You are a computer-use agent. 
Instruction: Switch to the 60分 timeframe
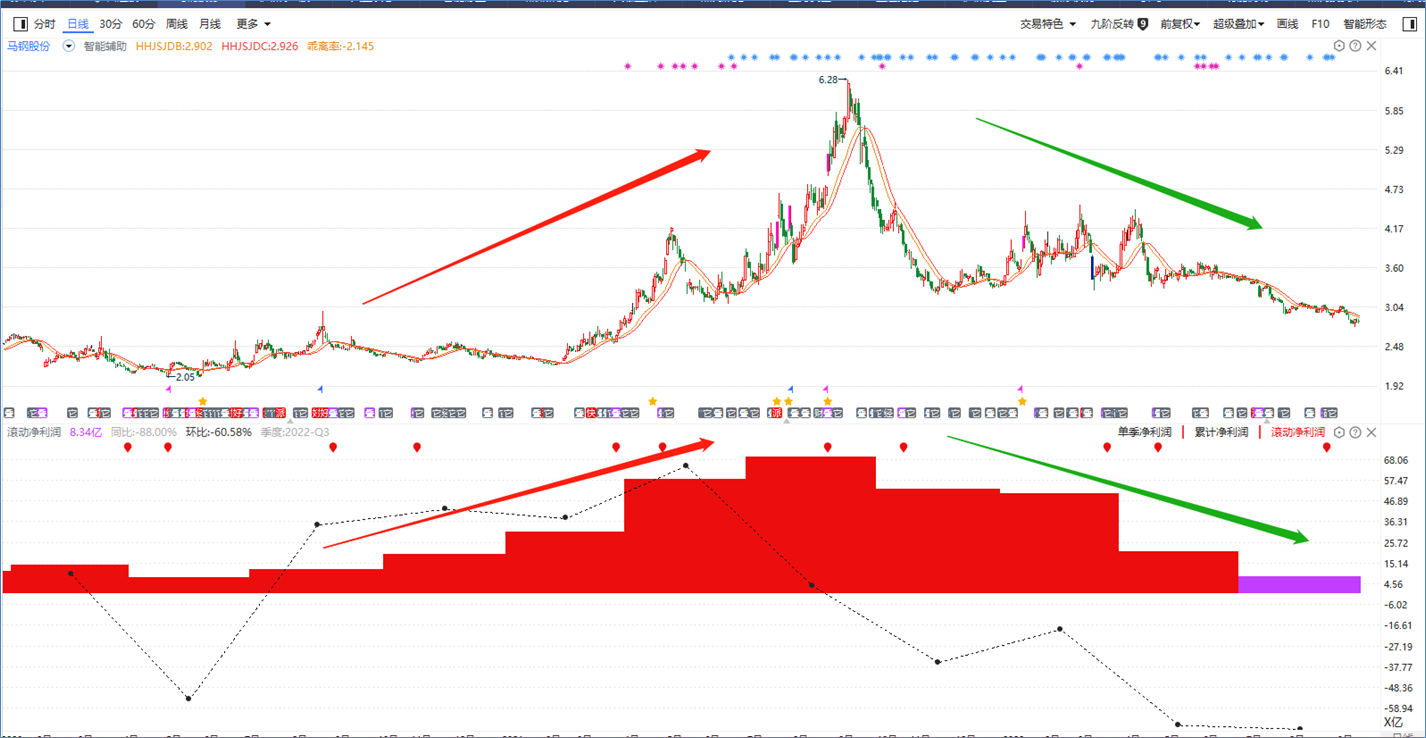144,24
